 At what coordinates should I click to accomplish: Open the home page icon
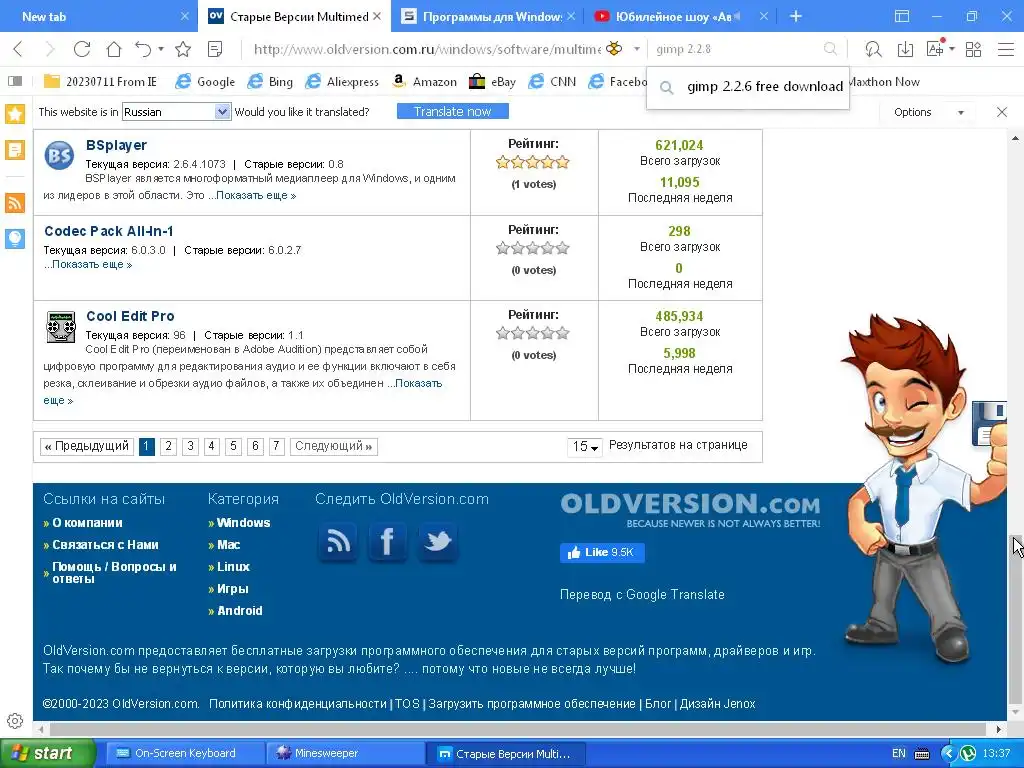(x=114, y=49)
